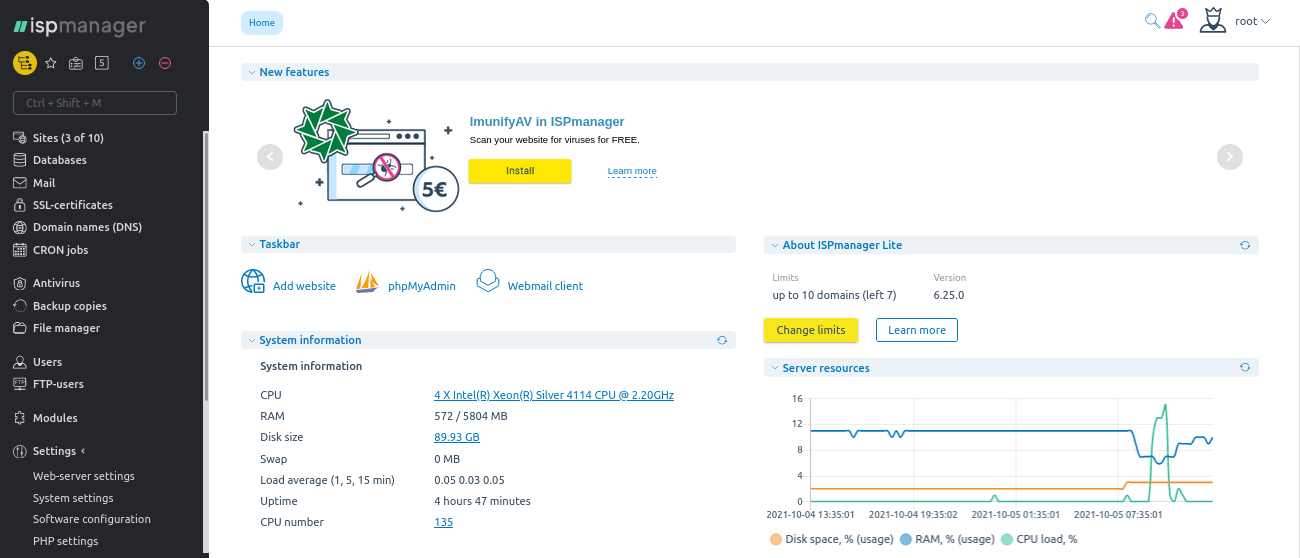Viewport: 1300px width, 558px height.
Task: Toggle CPU load legend in chart
Action: coord(1040,539)
